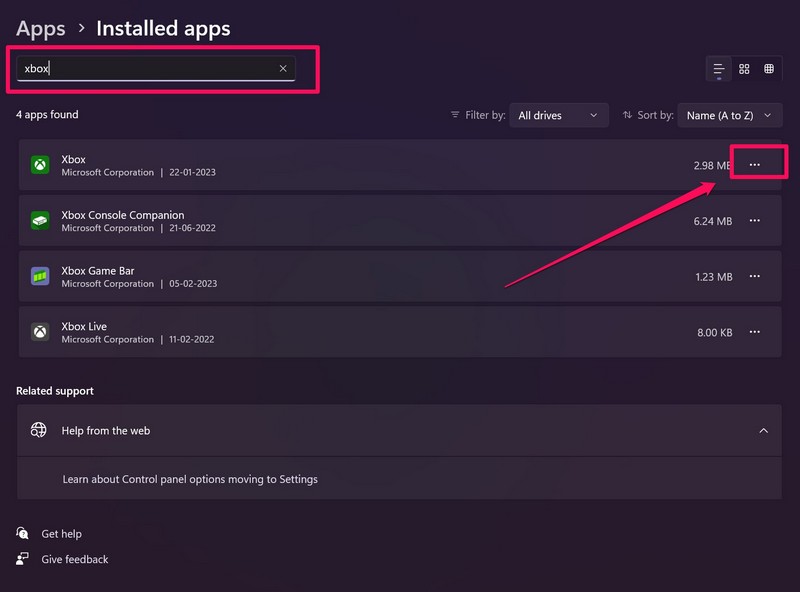The height and width of the screenshot is (592, 800).
Task: Open more options for Xbox Live
Action: 755,332
